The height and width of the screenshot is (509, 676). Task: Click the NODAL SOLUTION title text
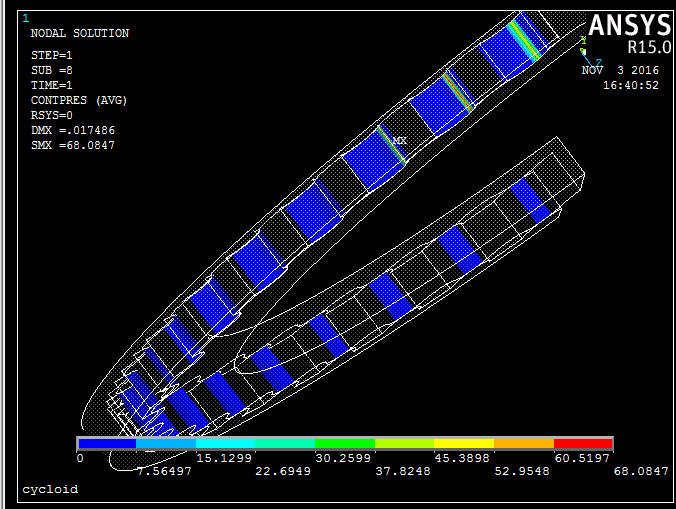point(80,33)
